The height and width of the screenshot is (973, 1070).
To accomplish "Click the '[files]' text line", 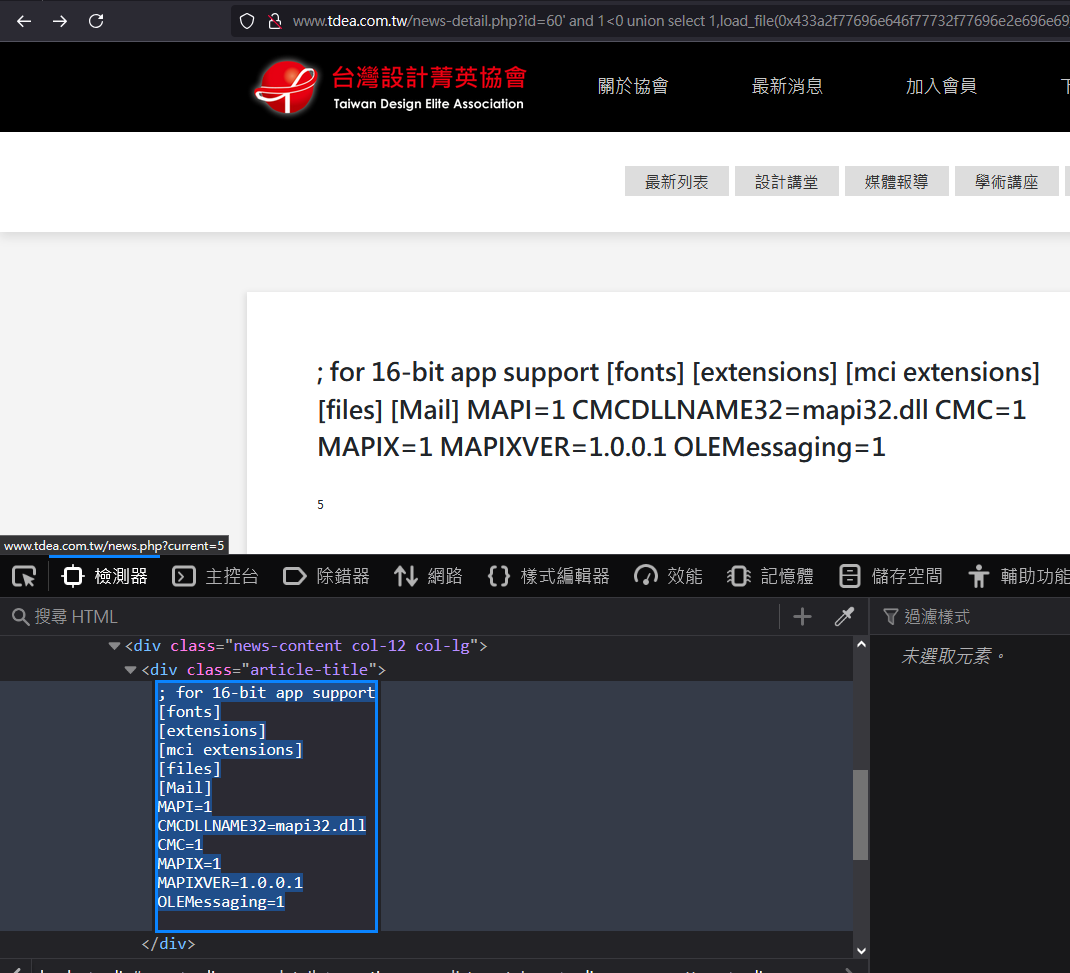I will (x=189, y=769).
